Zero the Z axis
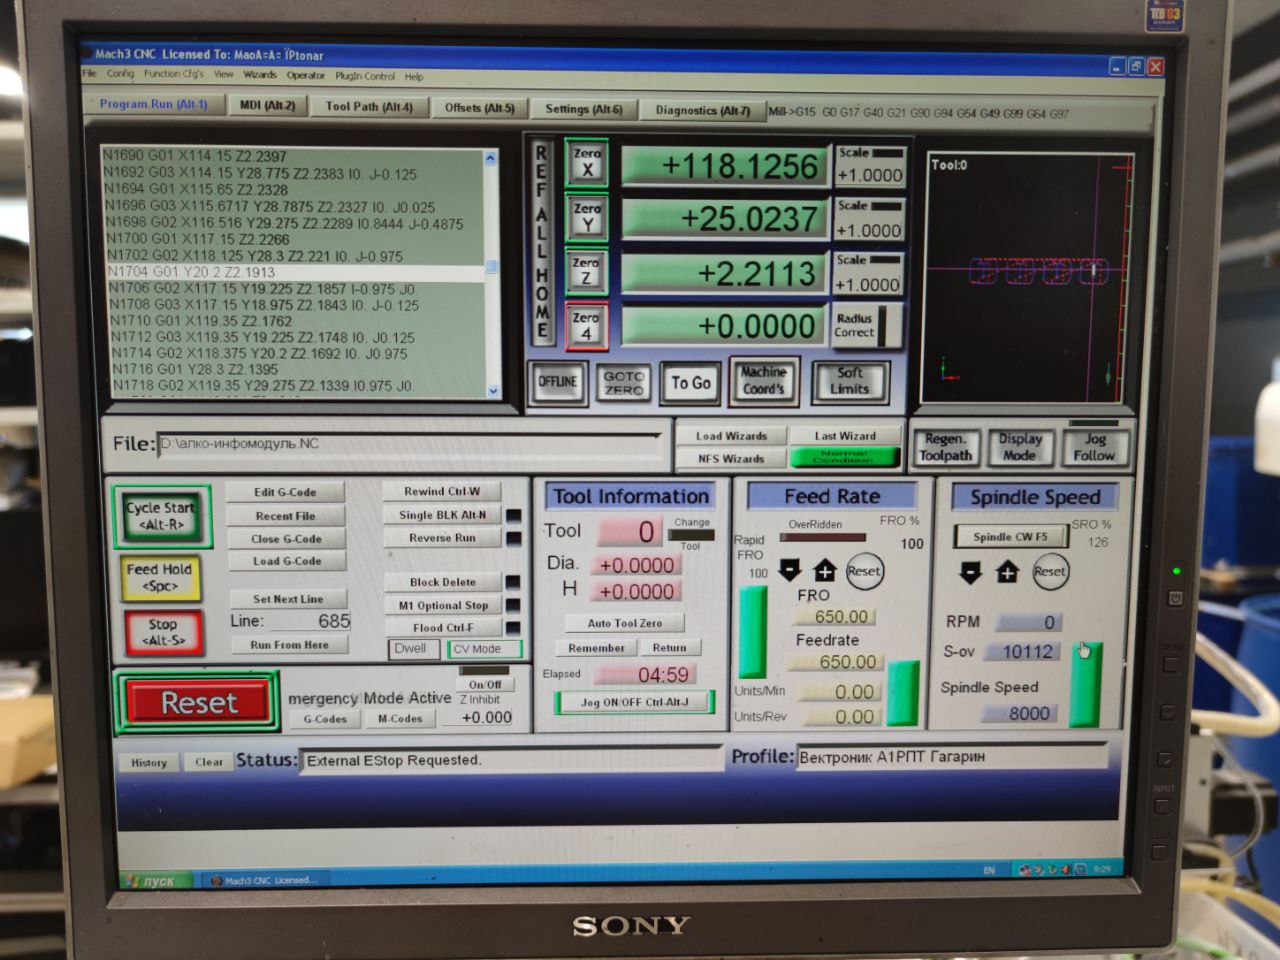This screenshot has width=1280, height=960. click(586, 271)
